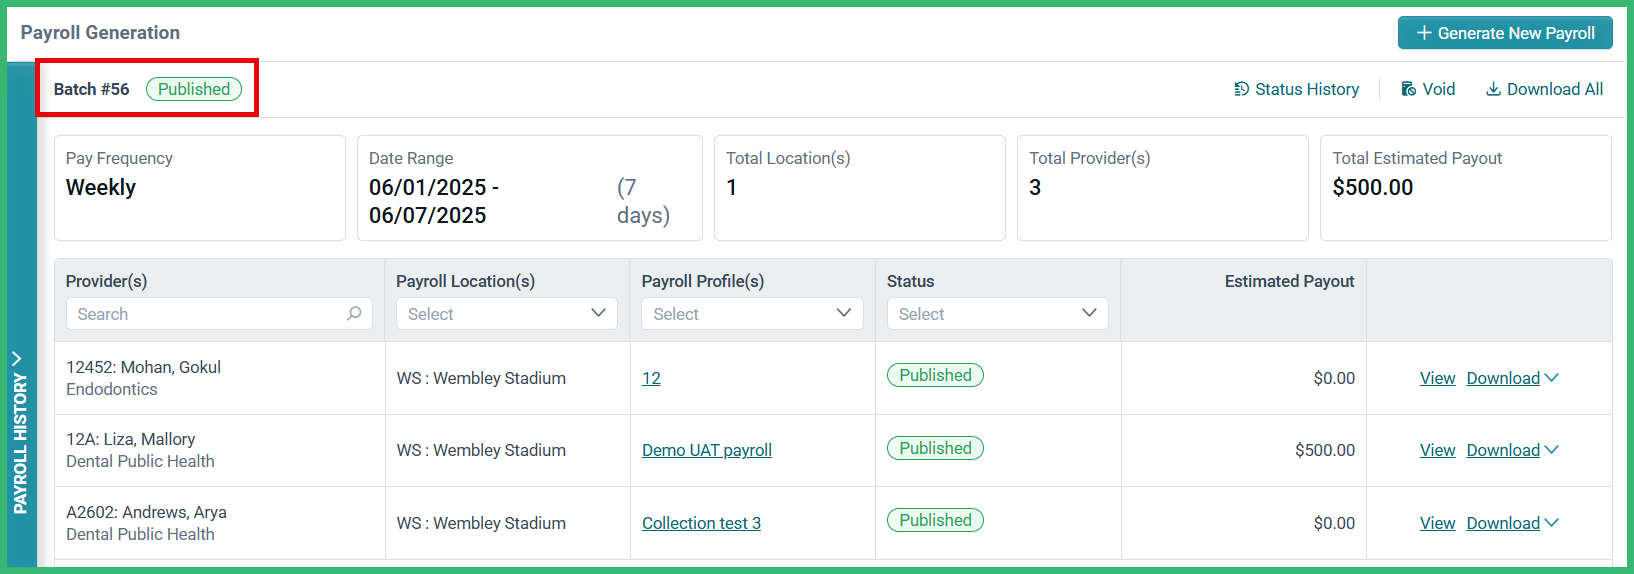Click Download for Mohan, Gokul row
The image size is (1634, 574).
pyautogui.click(x=1503, y=378)
